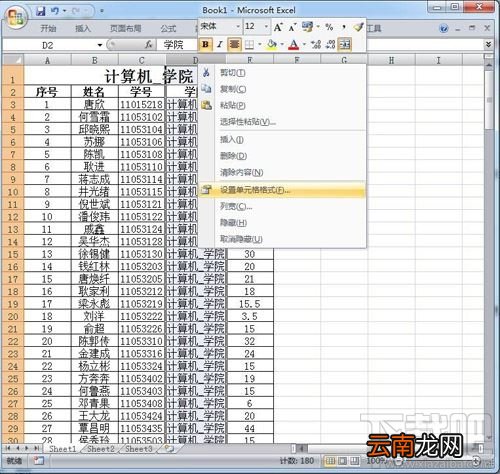Viewport: 500px width, 474px height.
Task: Decrease font size in mini toolbar
Action: pos(292,27)
